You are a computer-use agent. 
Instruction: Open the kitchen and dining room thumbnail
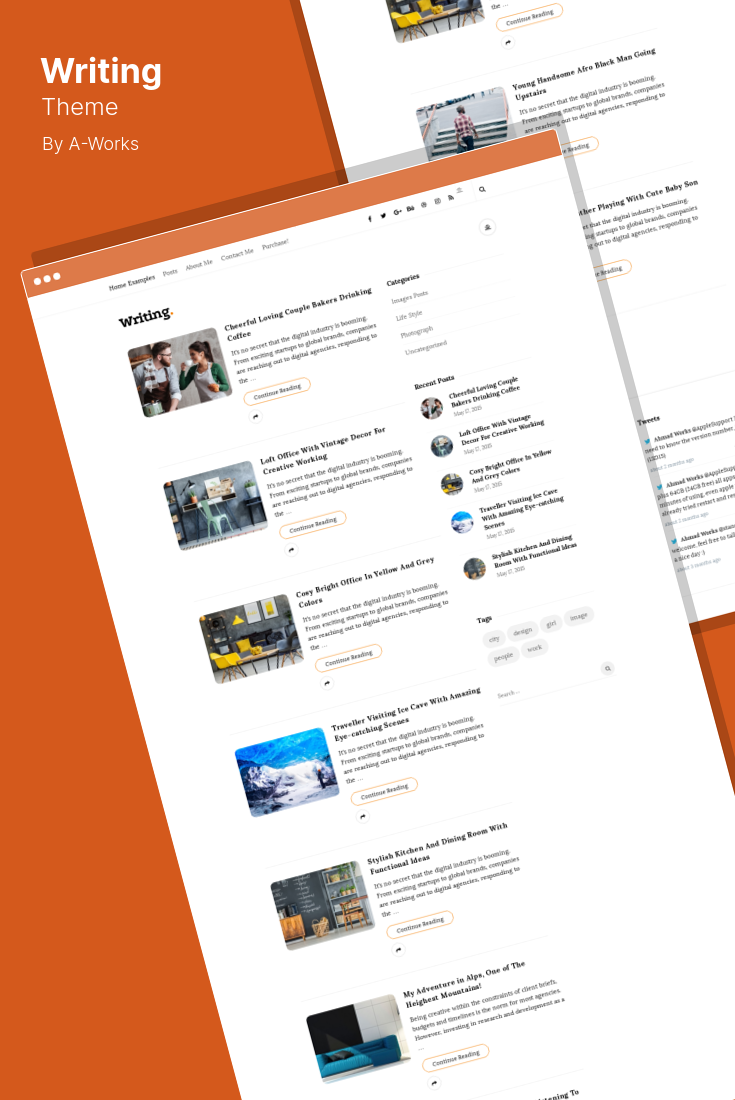coord(323,906)
